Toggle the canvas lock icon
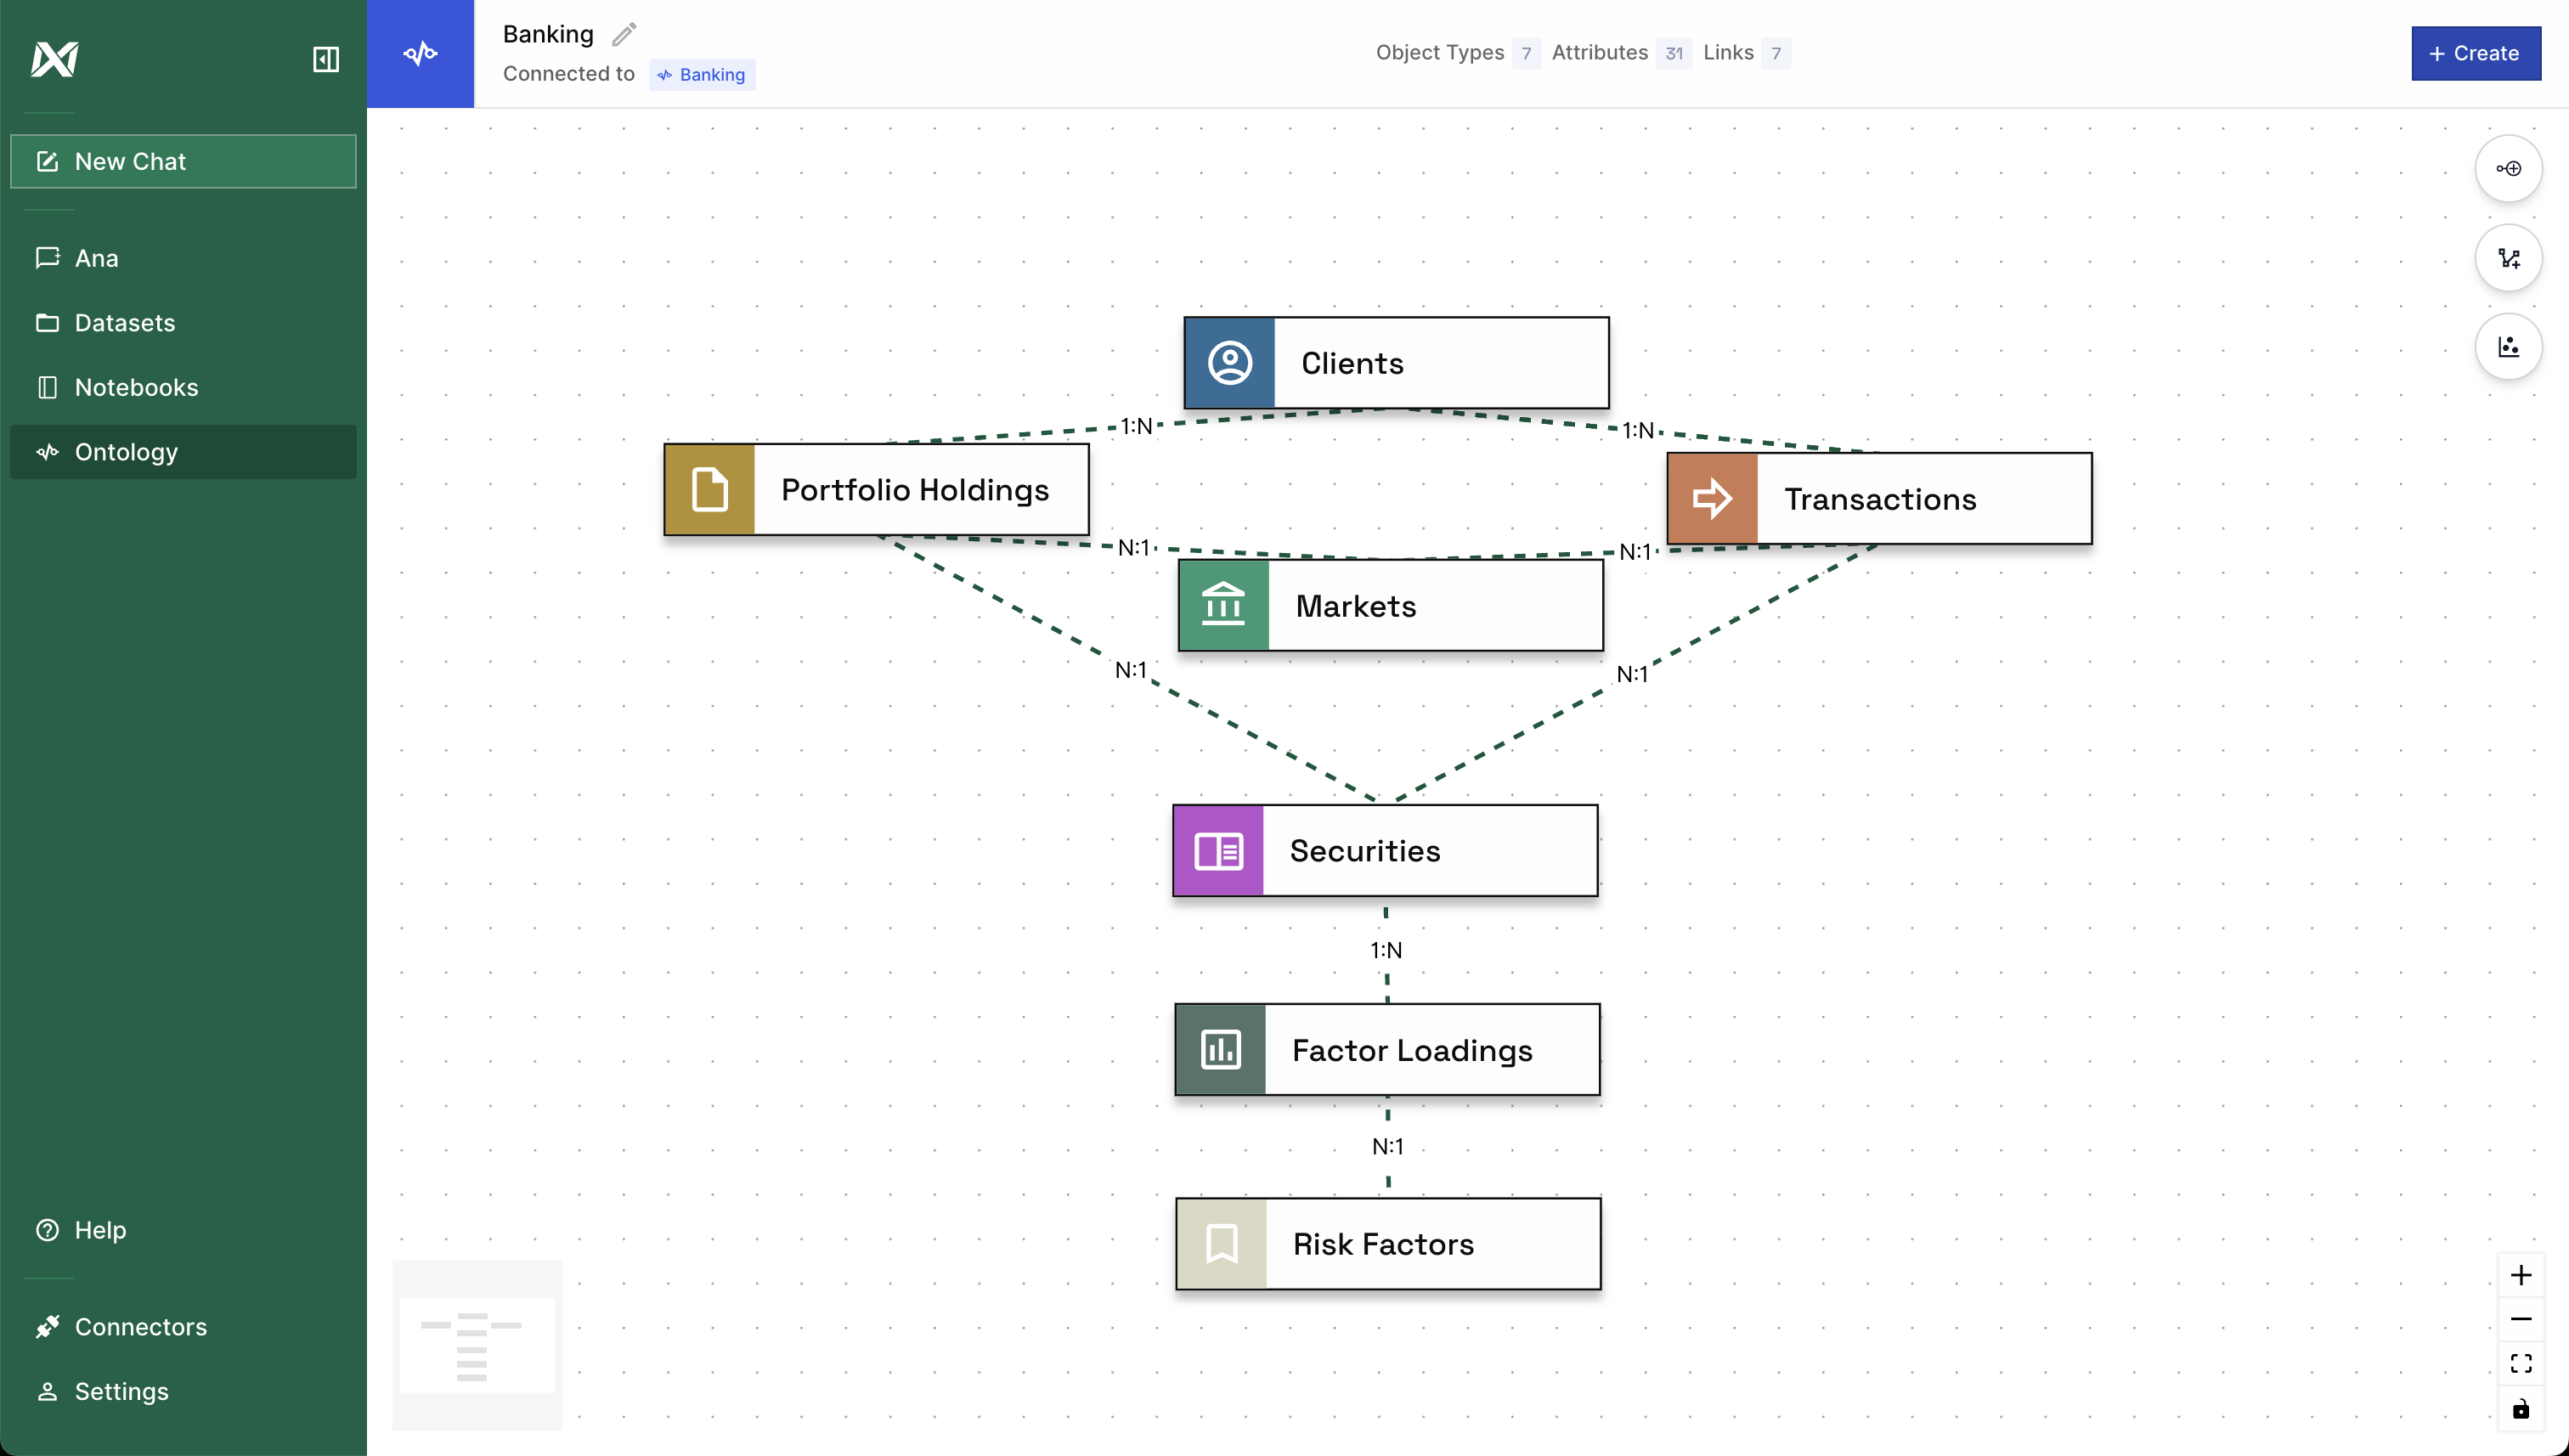Screen dimensions: 2569x1456 point(2520,1409)
